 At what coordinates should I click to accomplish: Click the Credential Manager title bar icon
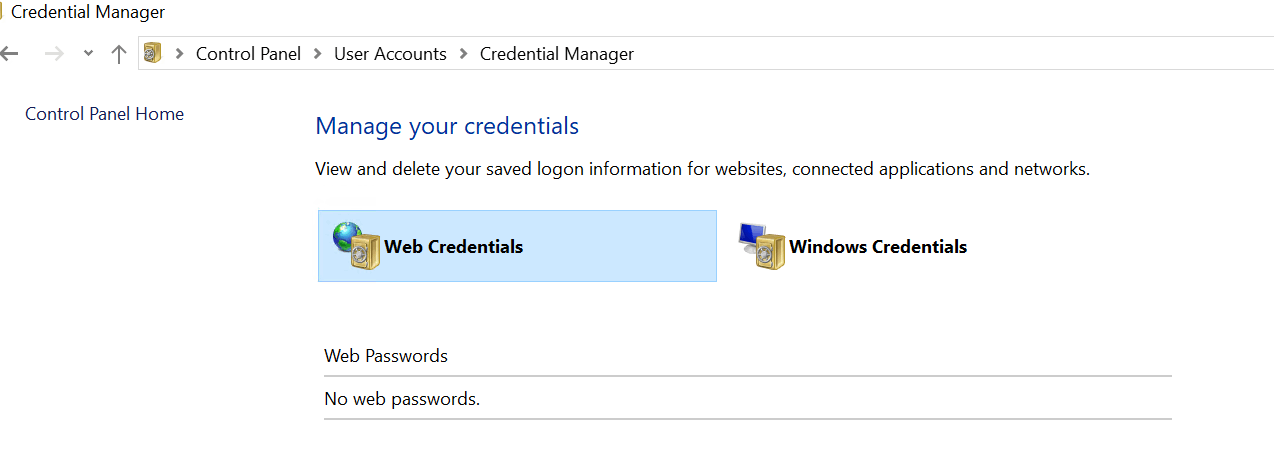click(2, 12)
